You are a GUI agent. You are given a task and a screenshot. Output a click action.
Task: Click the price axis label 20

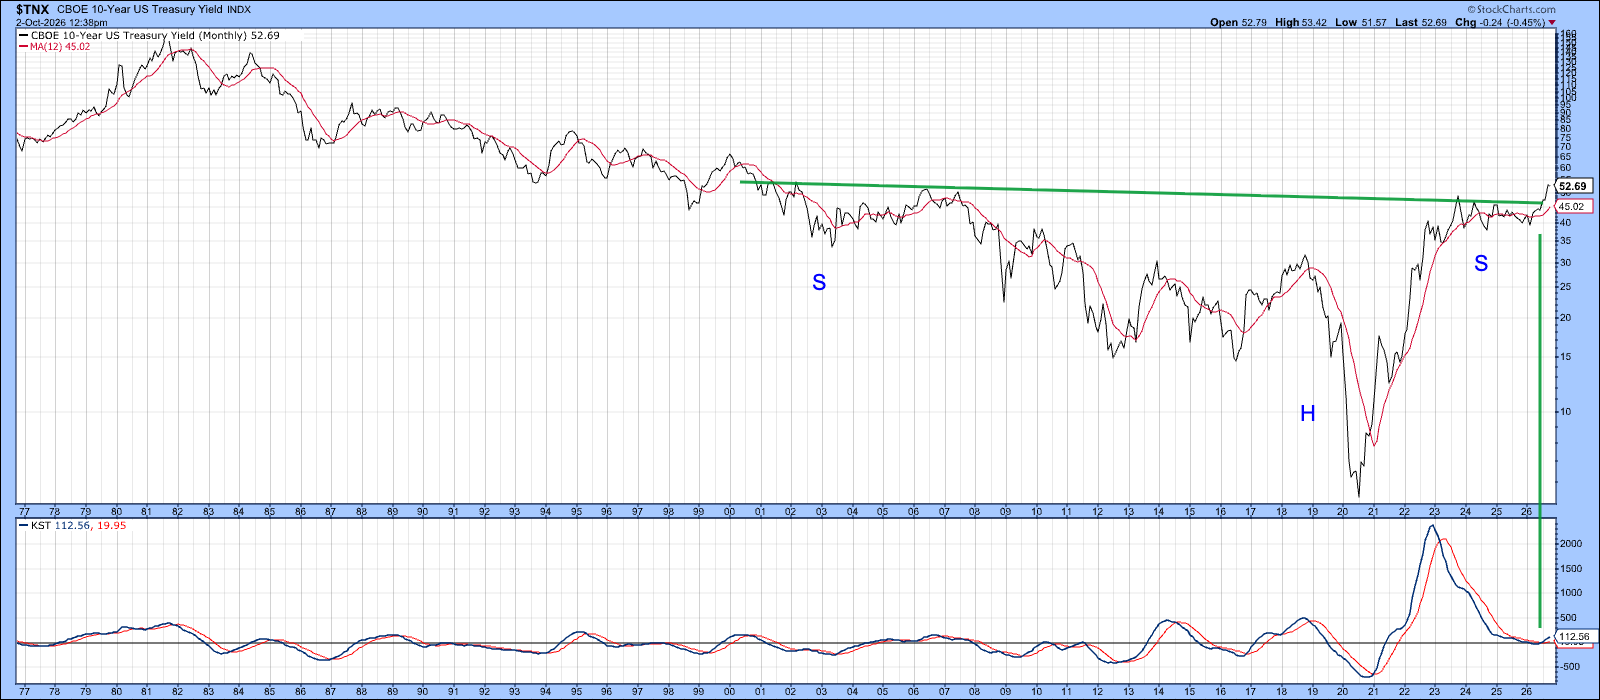pyautogui.click(x=1565, y=318)
